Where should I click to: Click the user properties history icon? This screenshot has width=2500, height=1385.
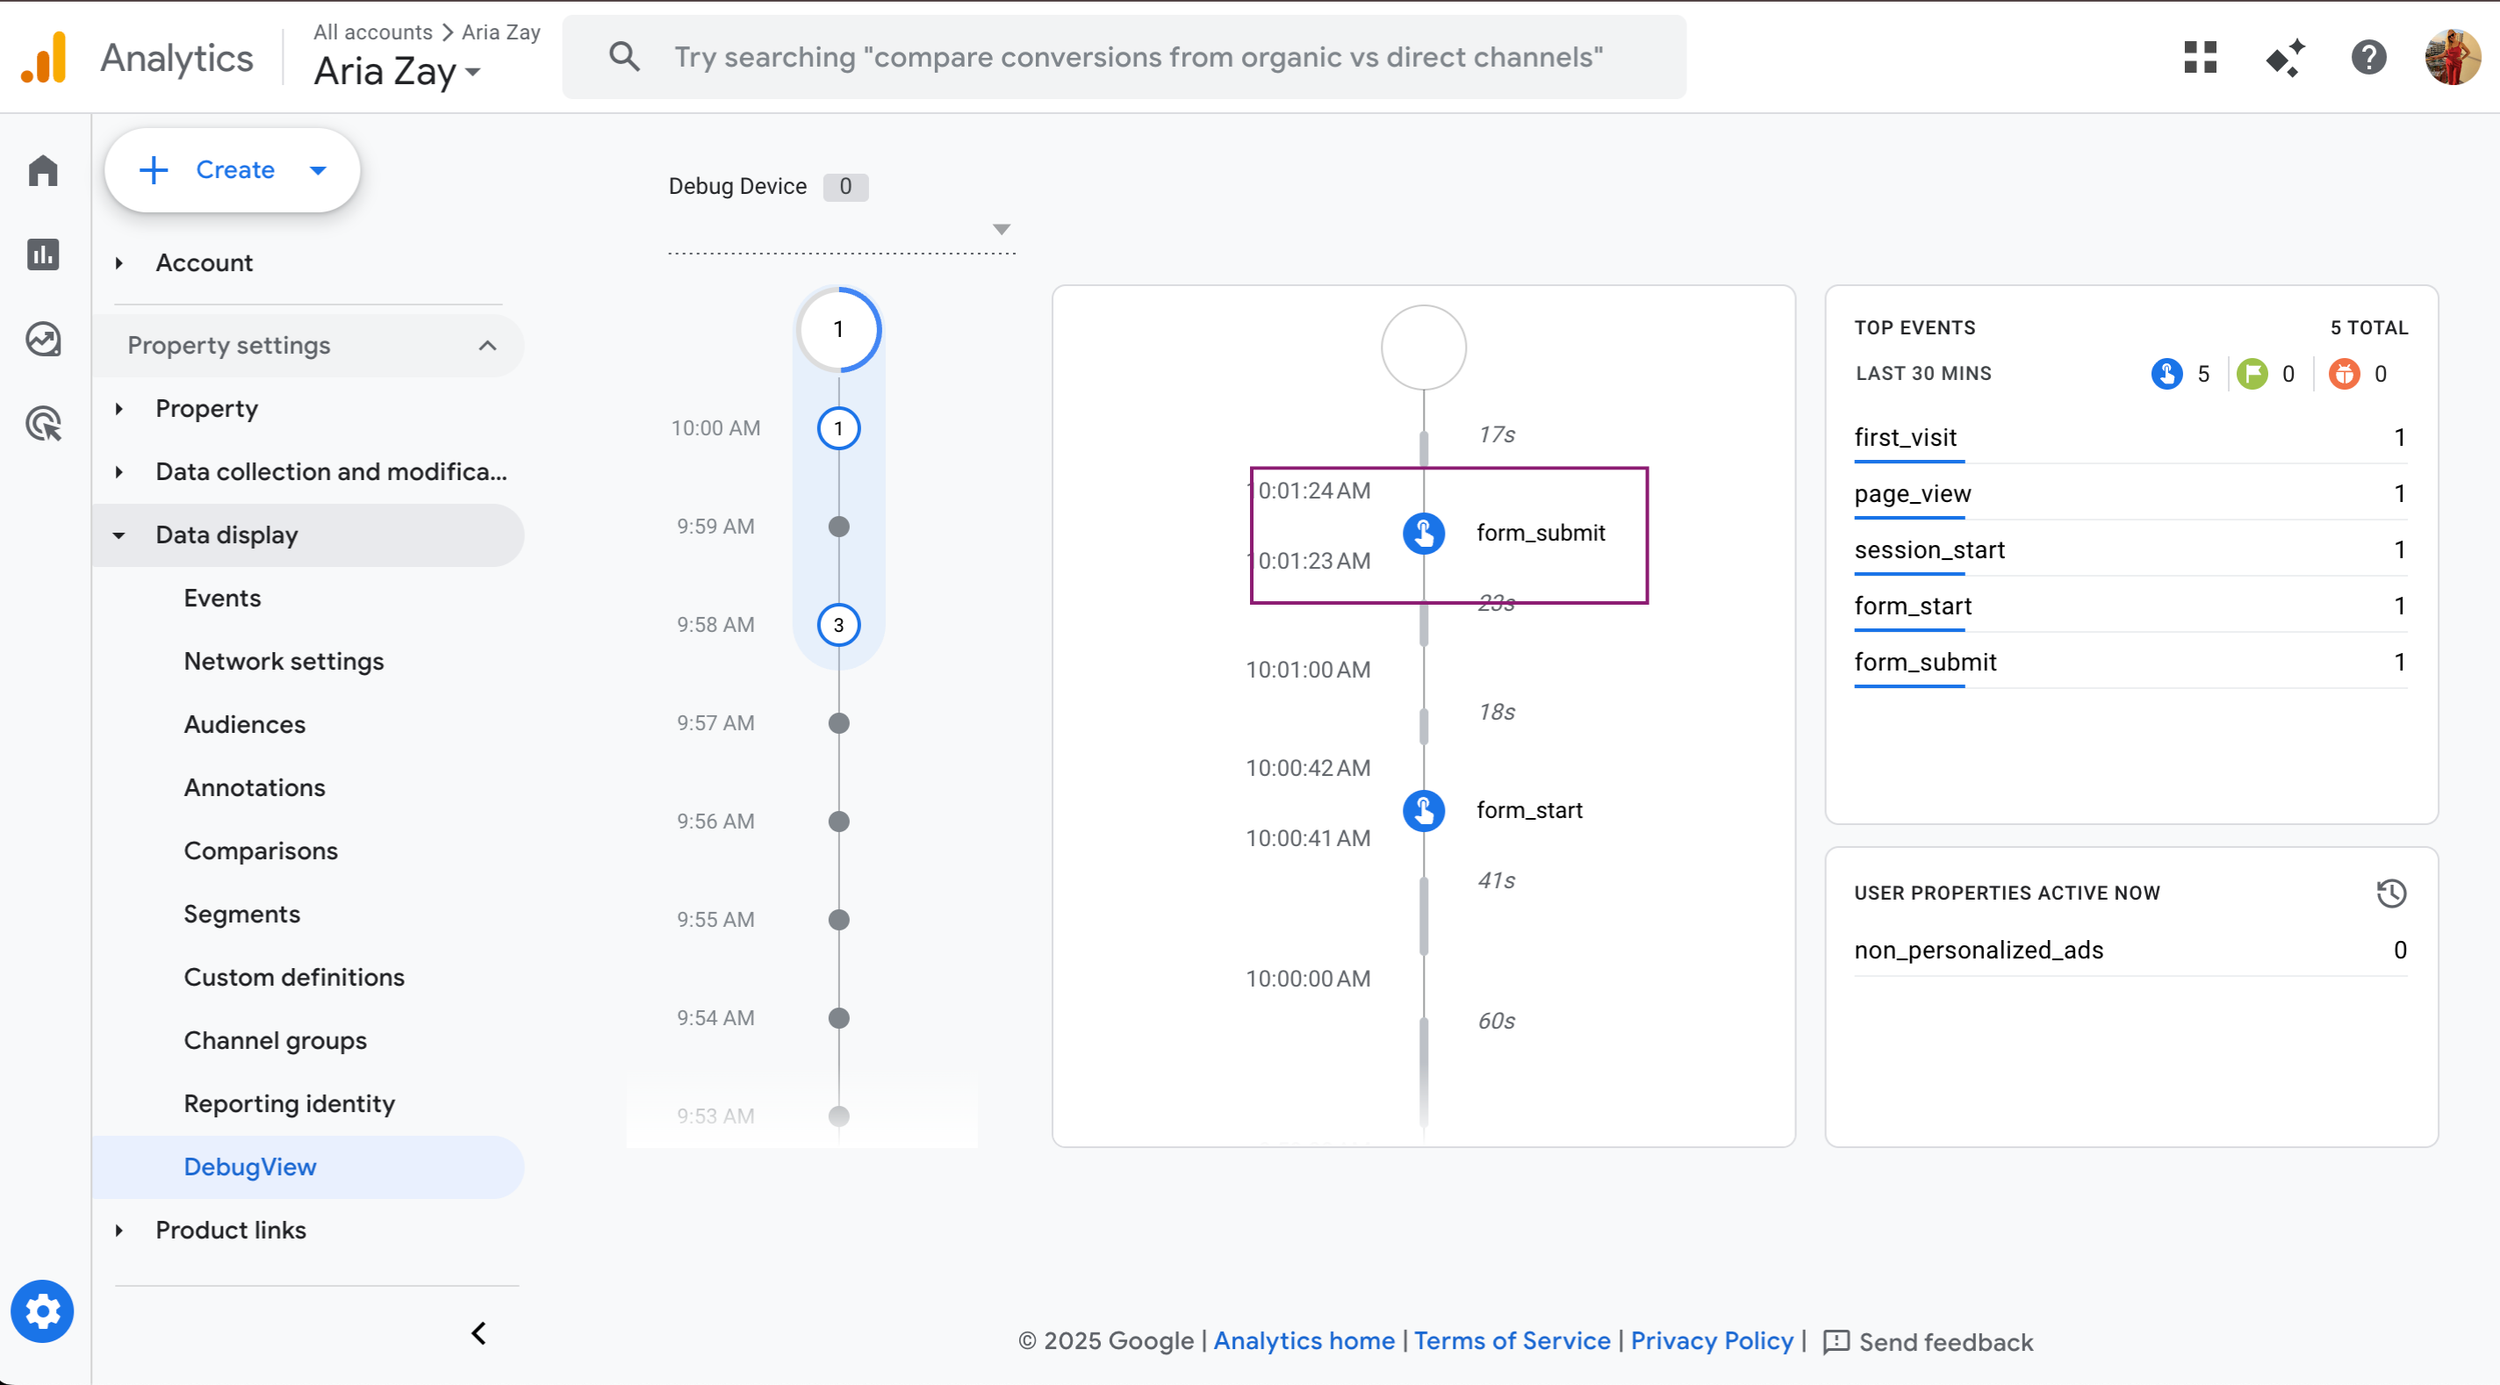coord(2391,893)
